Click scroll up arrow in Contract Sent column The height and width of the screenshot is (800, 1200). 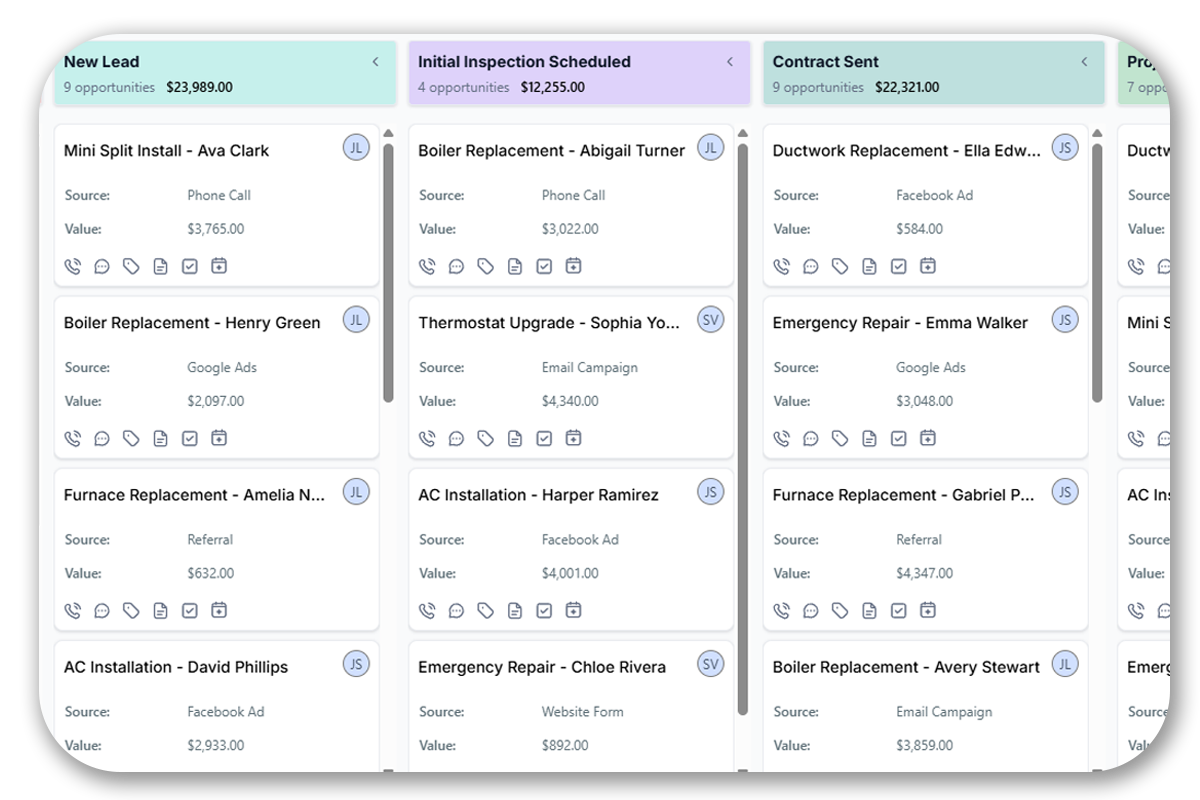click(1097, 133)
